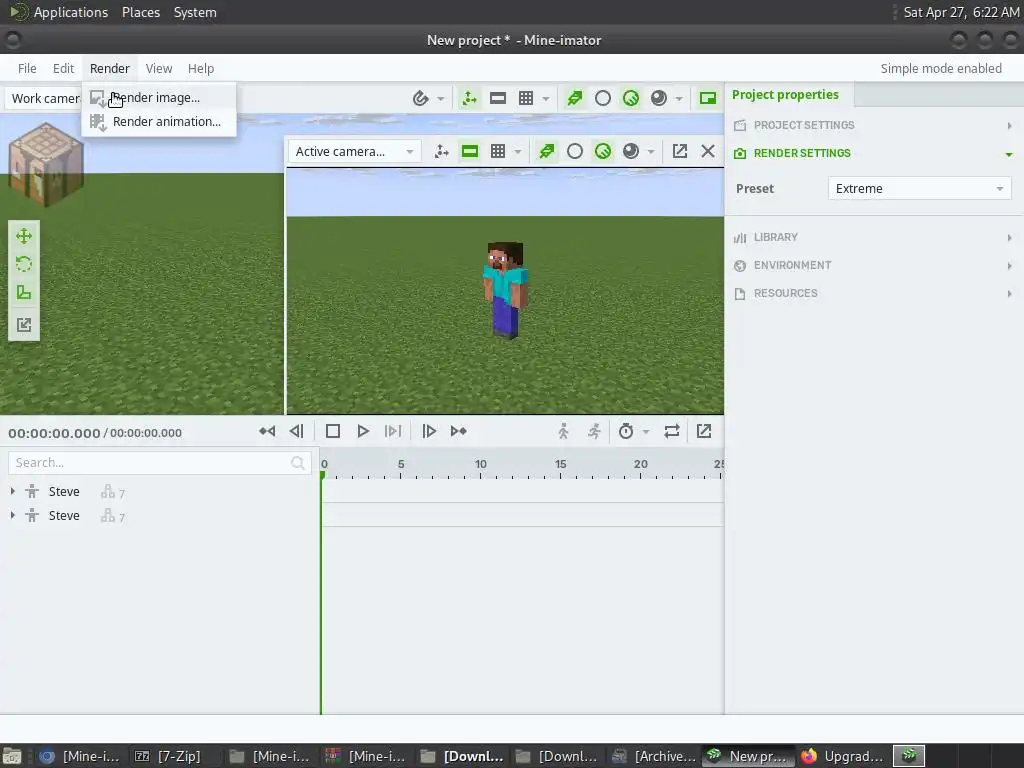Step back one frame
Viewport: 1024px width, 768px height.
click(x=296, y=431)
